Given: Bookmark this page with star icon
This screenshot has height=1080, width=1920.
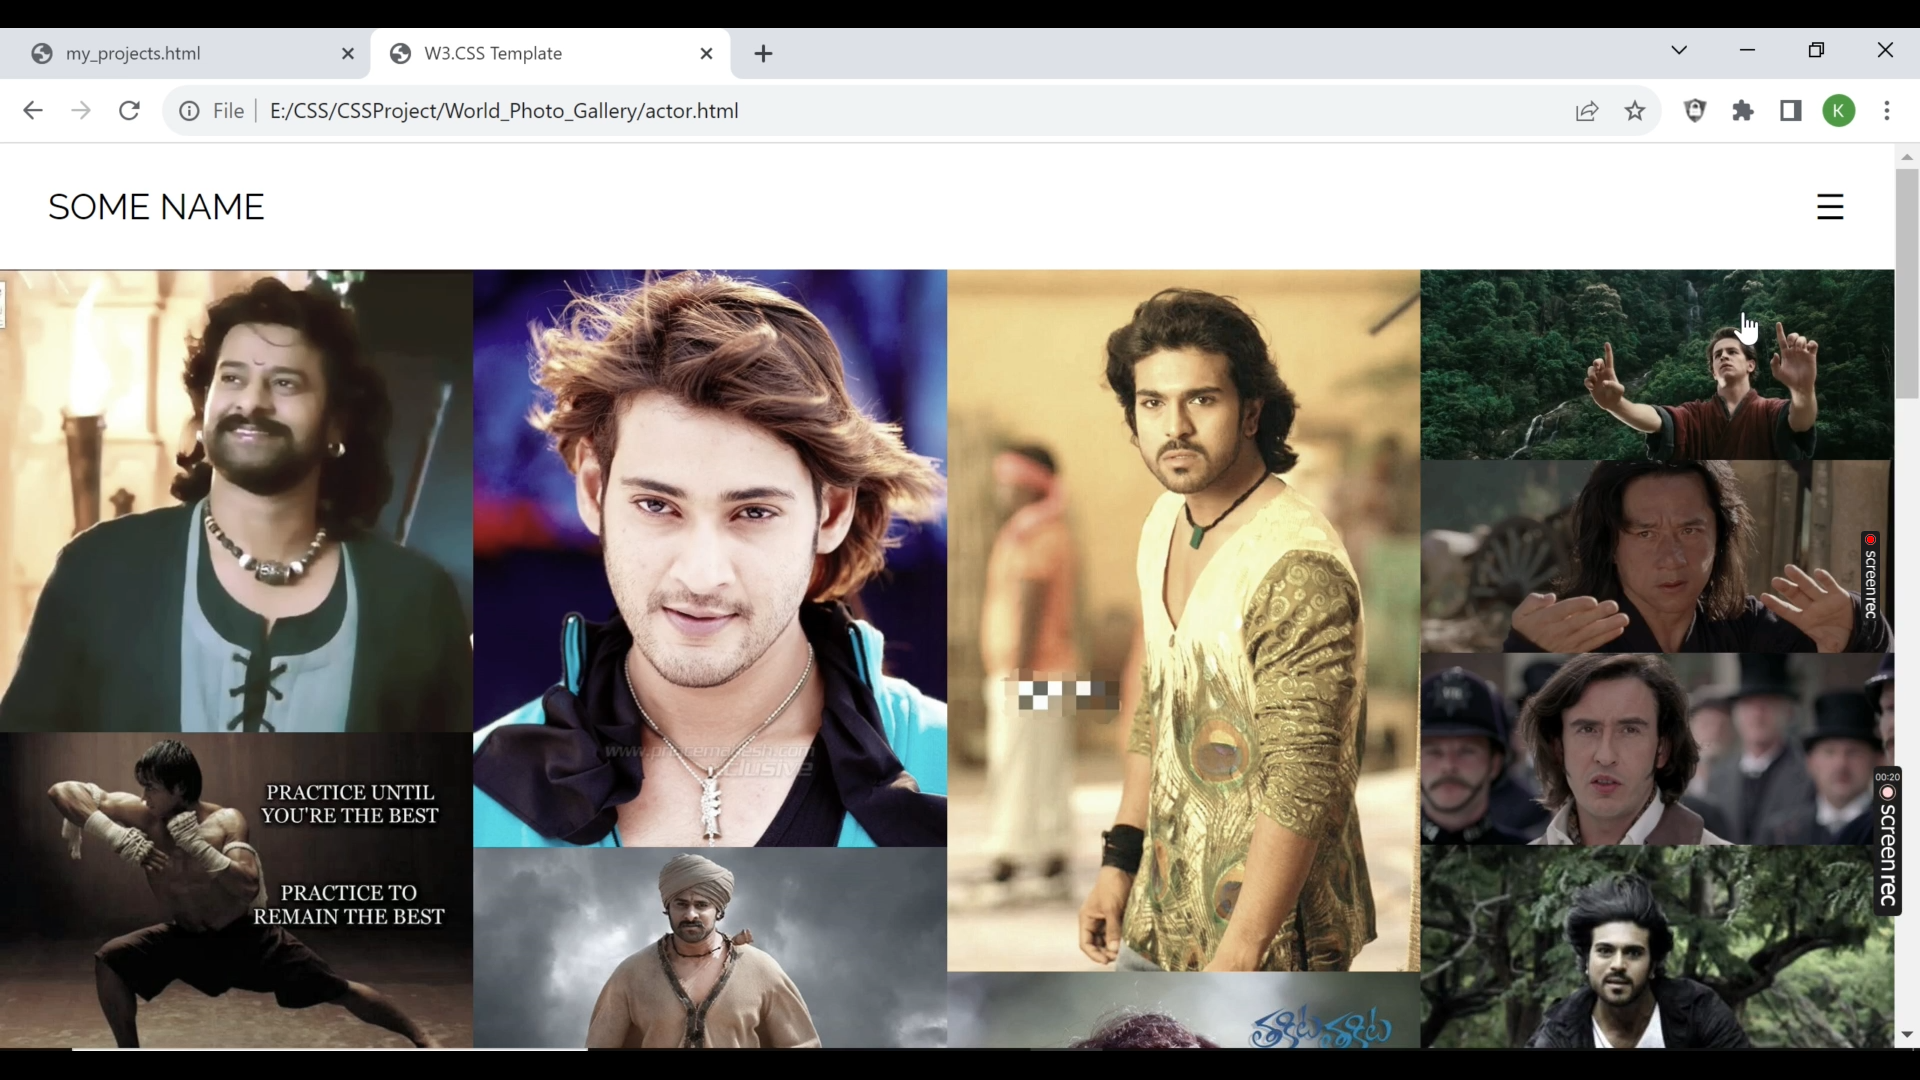Looking at the screenshot, I should (x=1635, y=111).
